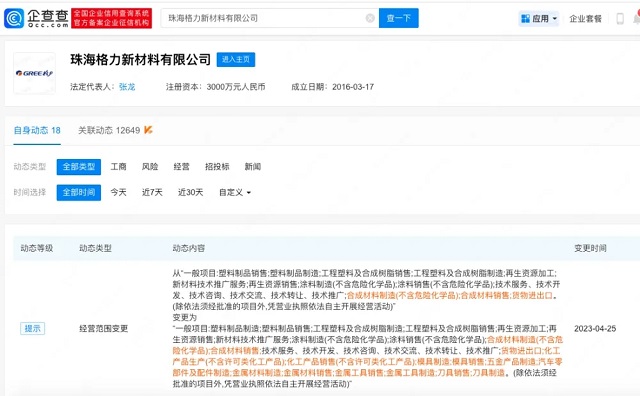Click the 查一下 search button
This screenshot has width=640, height=396.
398,18
